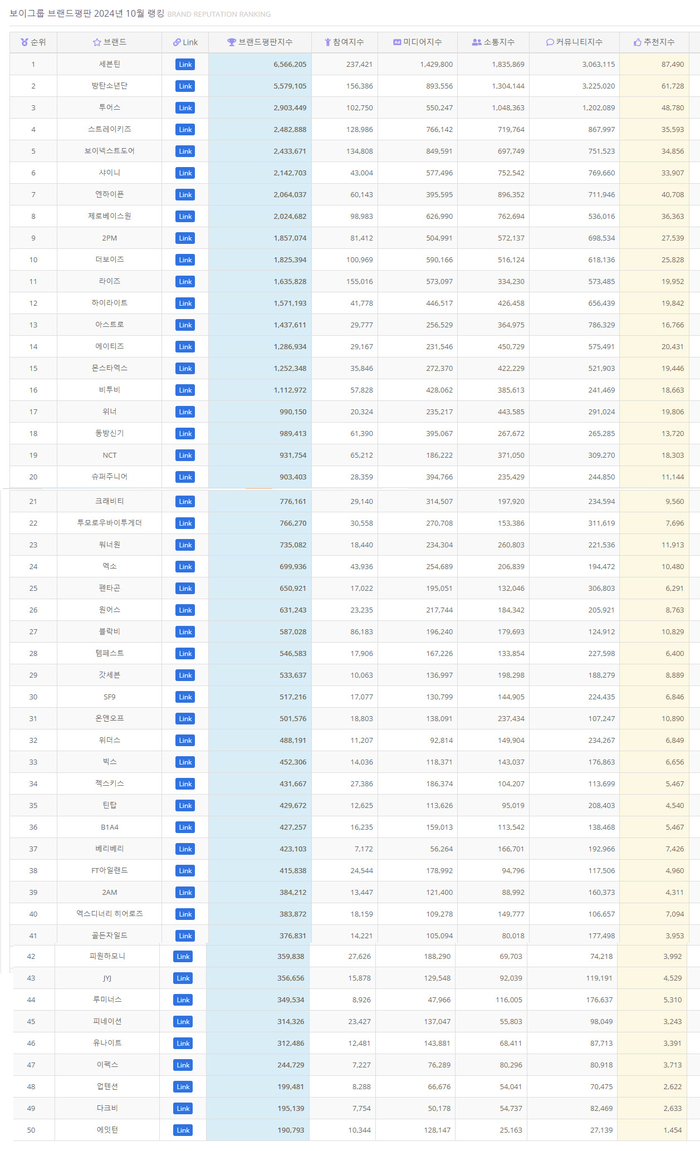Viewport: 700px width, 1151px height.
Task: Follow the Link button in 엔하이픈 row
Action: tap(185, 195)
